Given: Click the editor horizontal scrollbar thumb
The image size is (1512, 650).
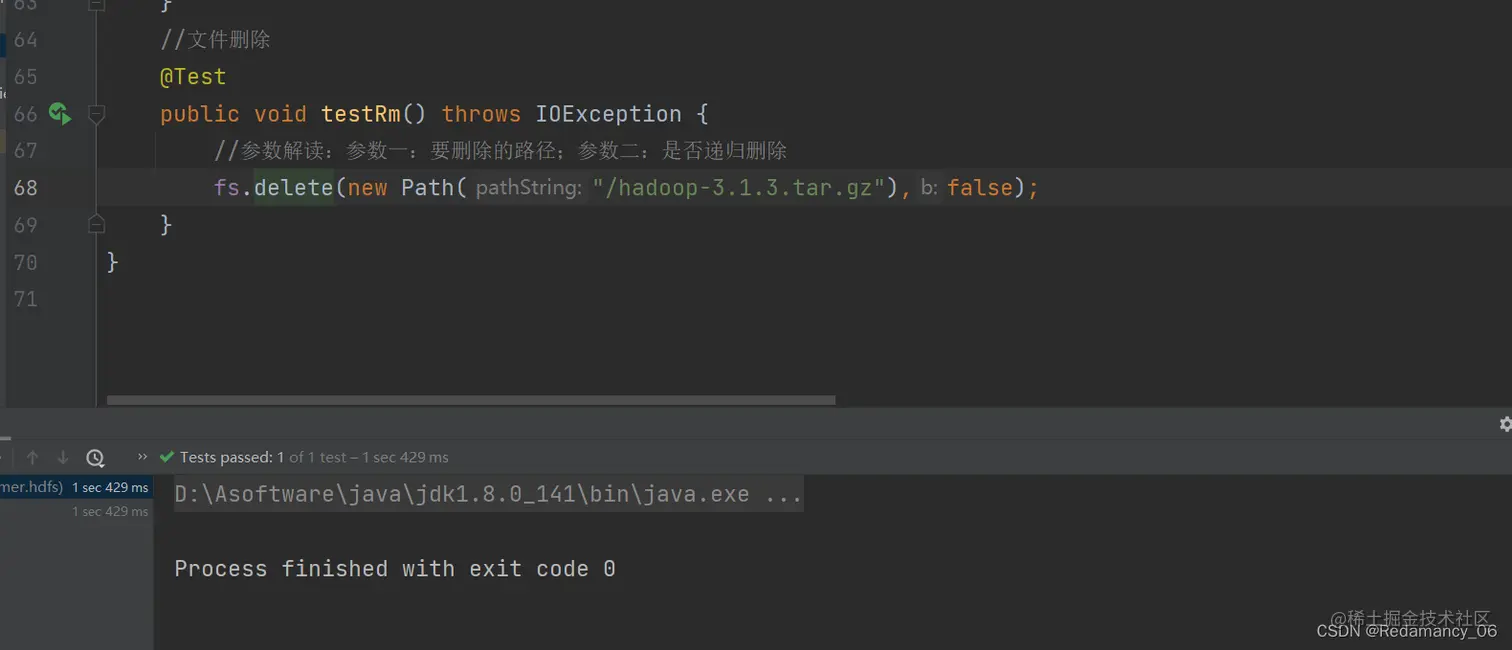Looking at the screenshot, I should point(471,400).
